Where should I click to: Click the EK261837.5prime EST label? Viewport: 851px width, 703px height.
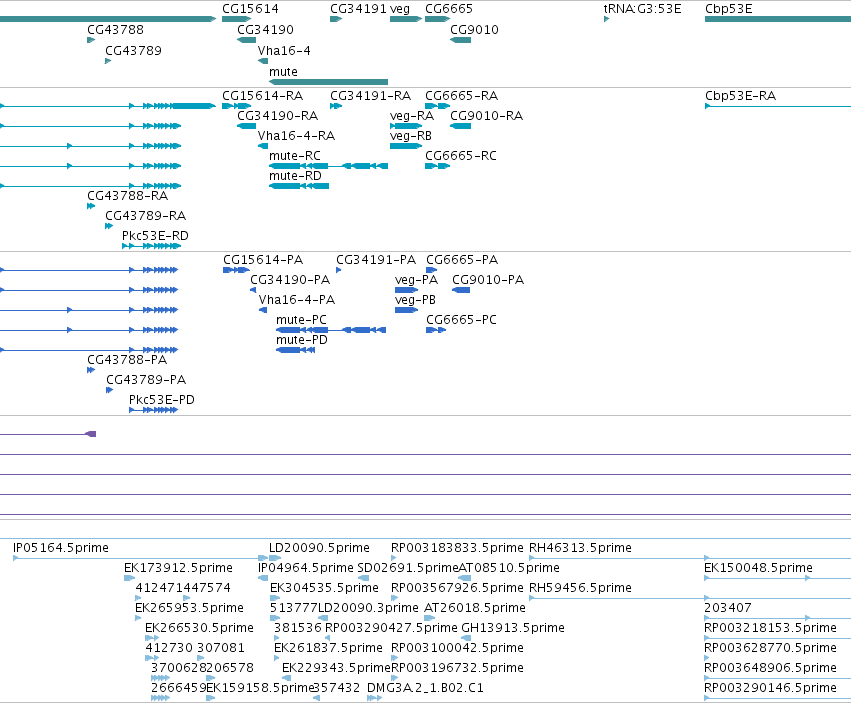(x=328, y=648)
